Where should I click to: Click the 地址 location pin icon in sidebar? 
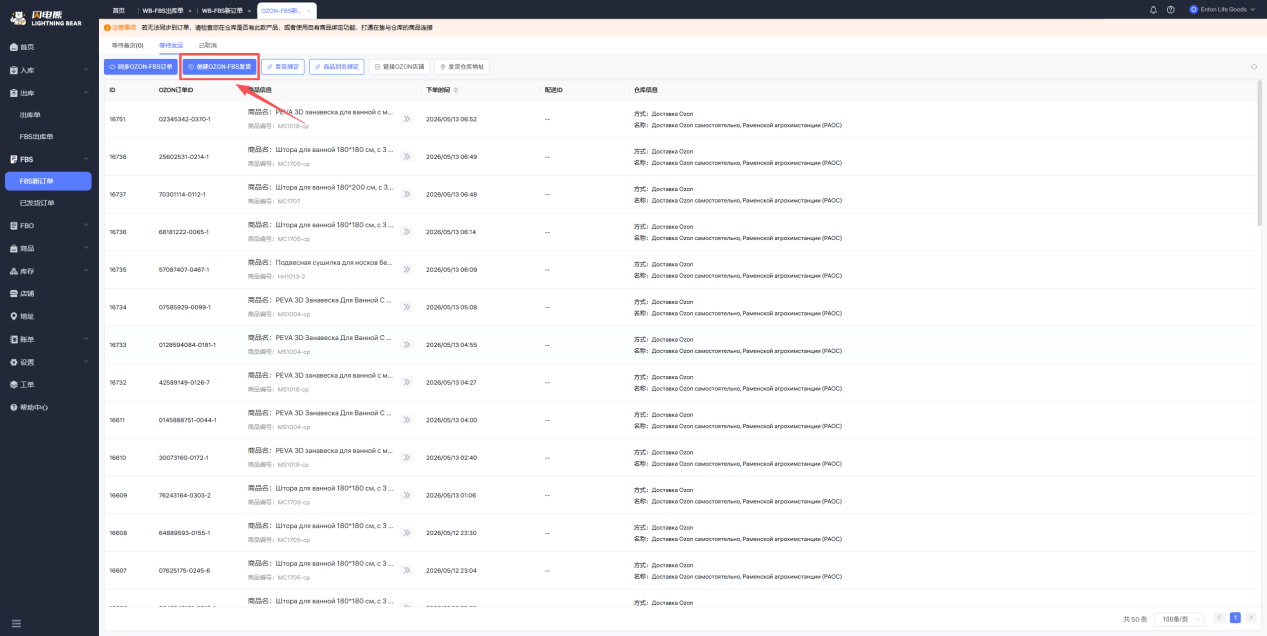(x=14, y=316)
